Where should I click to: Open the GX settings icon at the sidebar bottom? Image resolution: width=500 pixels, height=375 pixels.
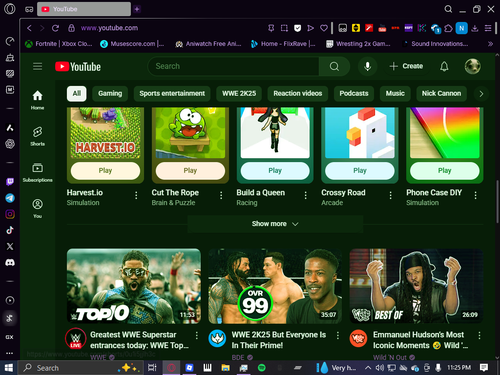(9, 337)
